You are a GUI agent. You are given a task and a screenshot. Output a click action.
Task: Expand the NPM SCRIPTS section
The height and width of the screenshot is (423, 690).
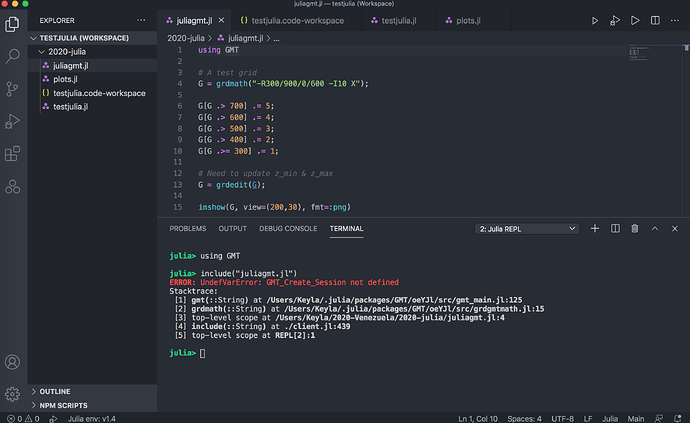coord(92,405)
